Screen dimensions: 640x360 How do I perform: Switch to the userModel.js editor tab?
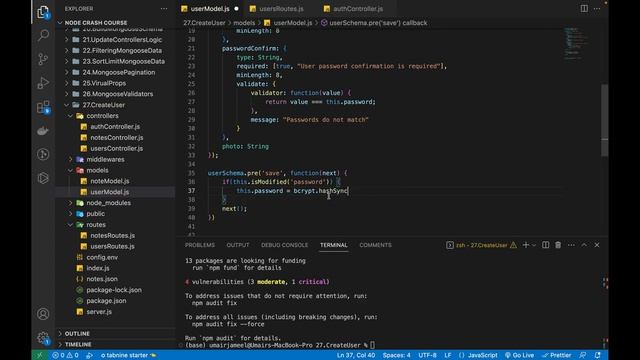[x=210, y=9]
